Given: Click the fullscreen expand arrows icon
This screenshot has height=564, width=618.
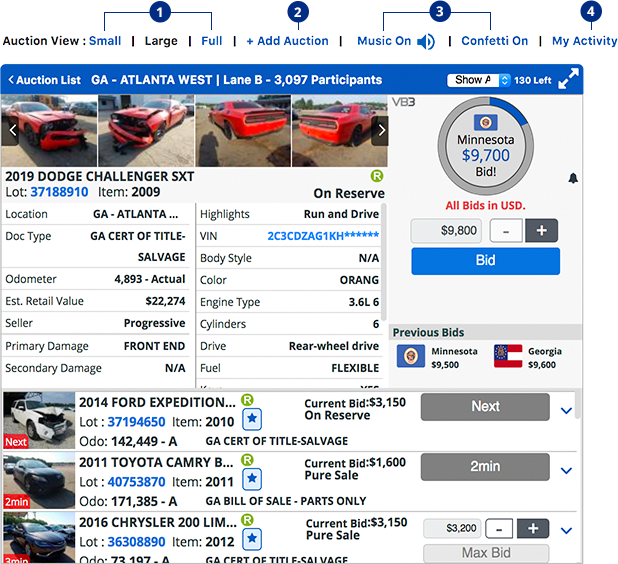Looking at the screenshot, I should tap(568, 80).
